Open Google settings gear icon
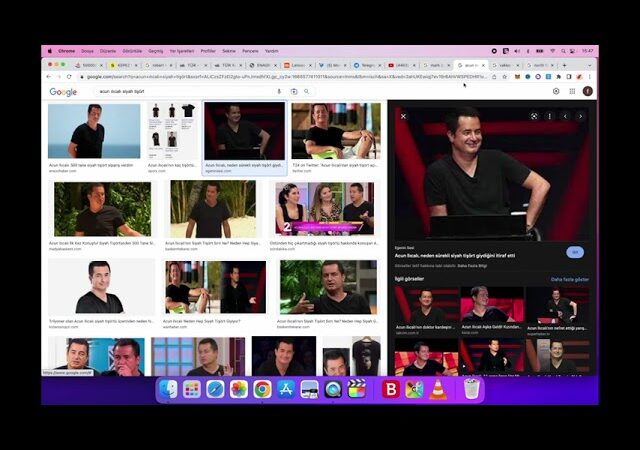 coord(556,91)
